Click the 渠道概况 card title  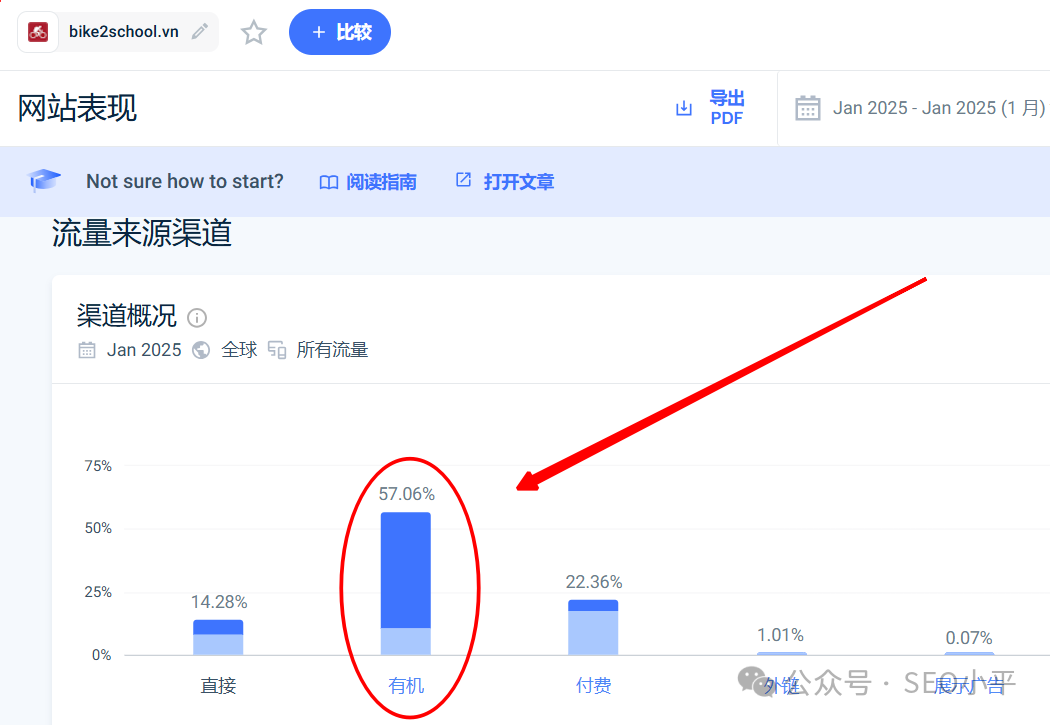(x=127, y=316)
